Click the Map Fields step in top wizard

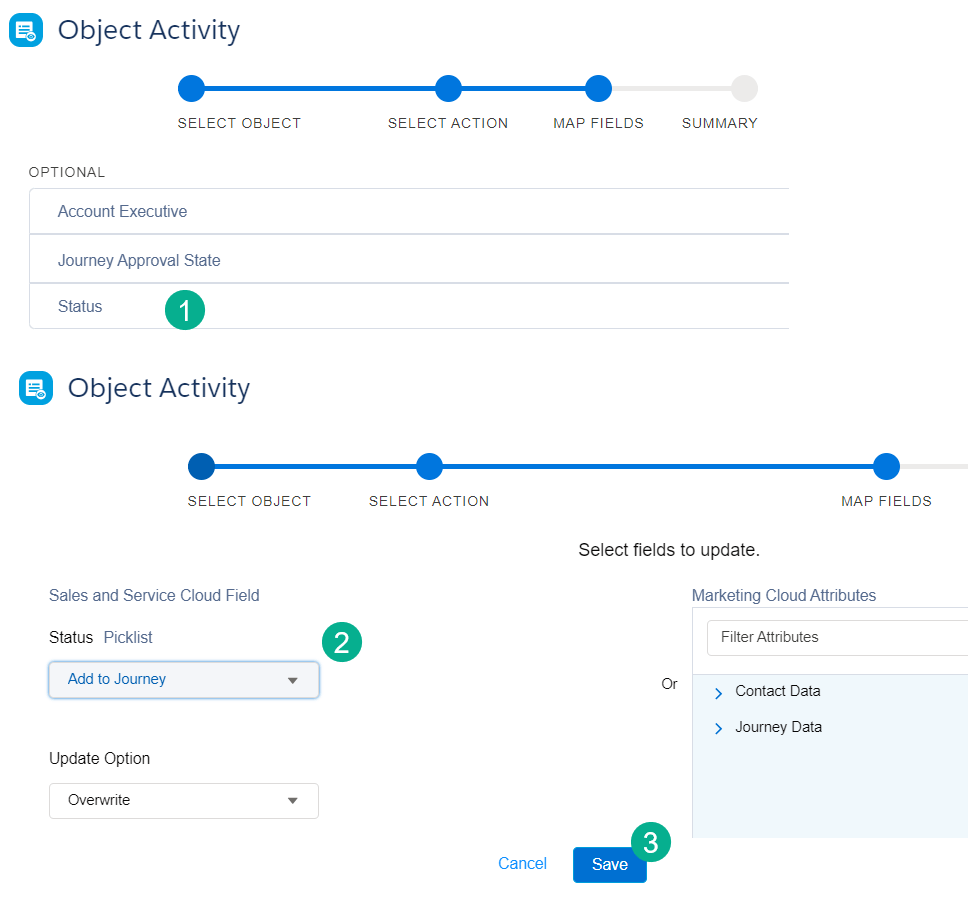[x=598, y=89]
